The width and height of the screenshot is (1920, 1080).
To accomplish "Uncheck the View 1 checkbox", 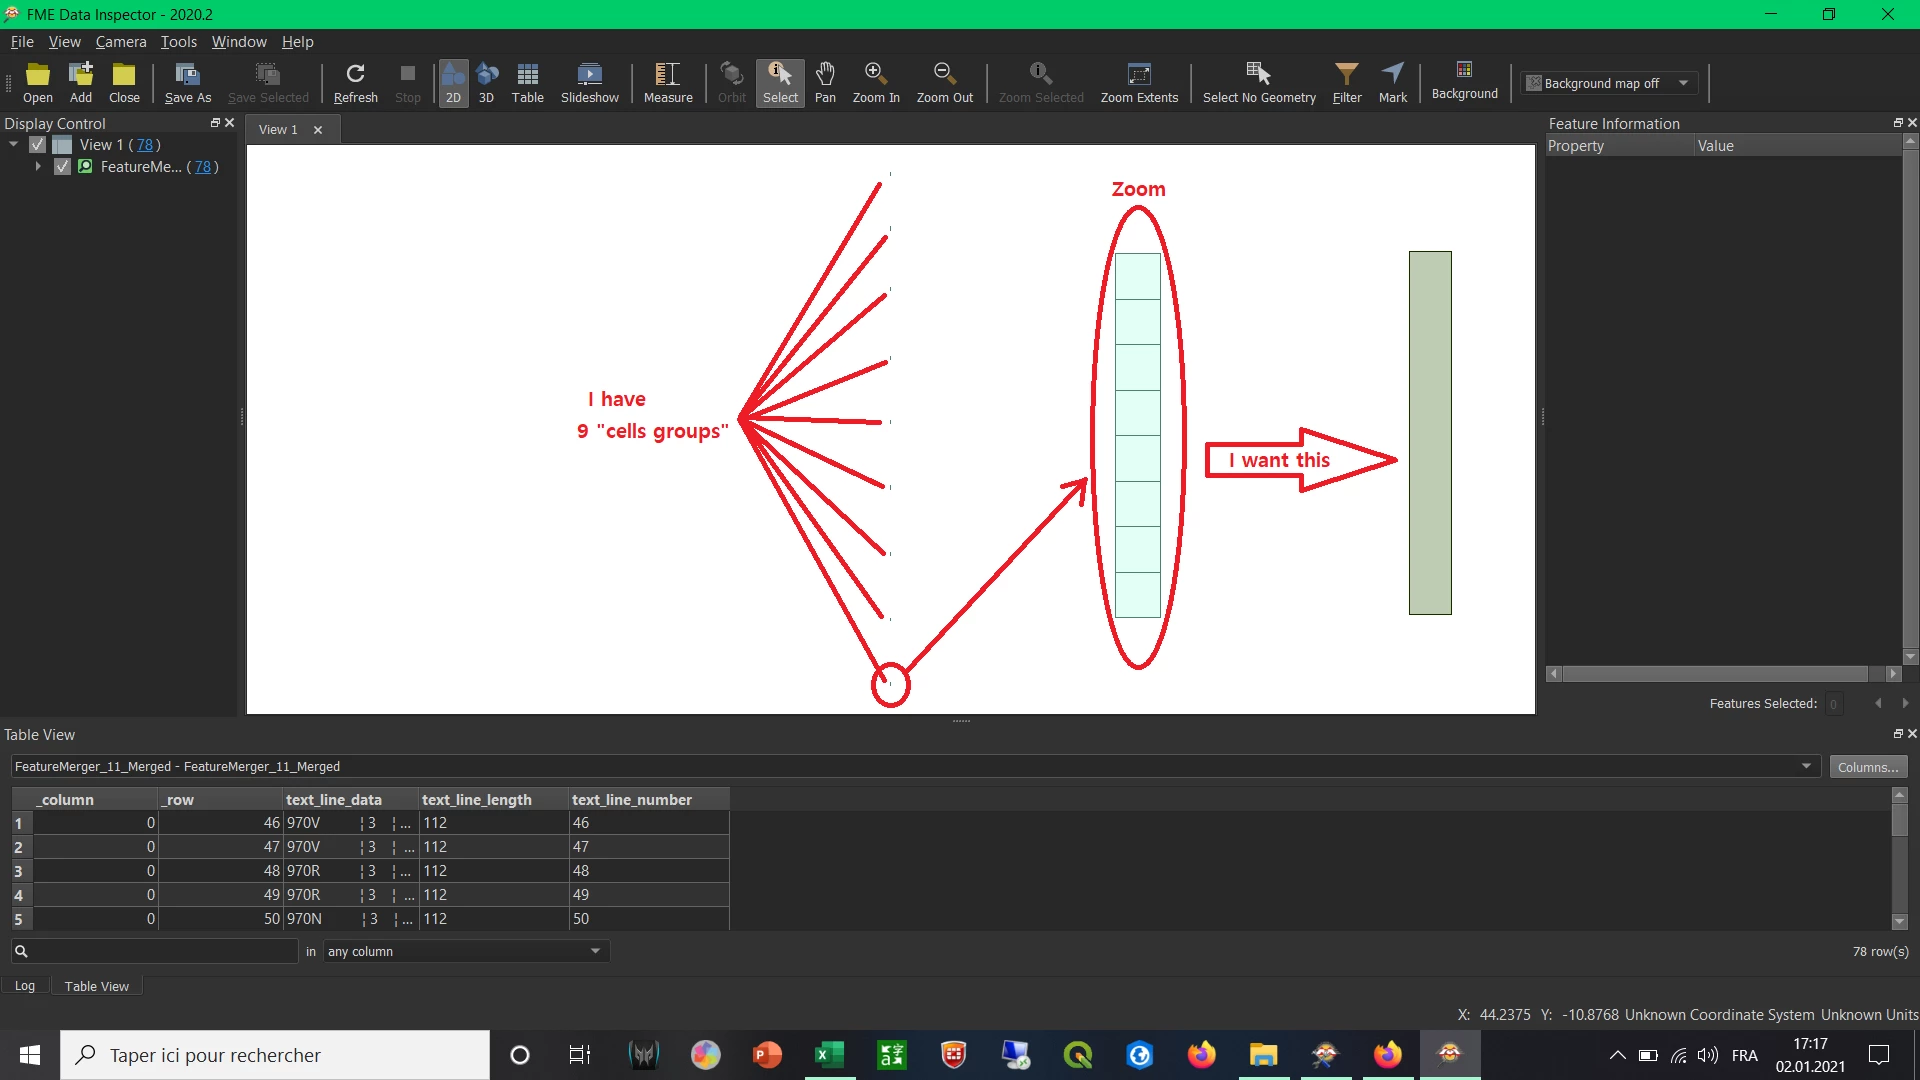I will point(38,145).
